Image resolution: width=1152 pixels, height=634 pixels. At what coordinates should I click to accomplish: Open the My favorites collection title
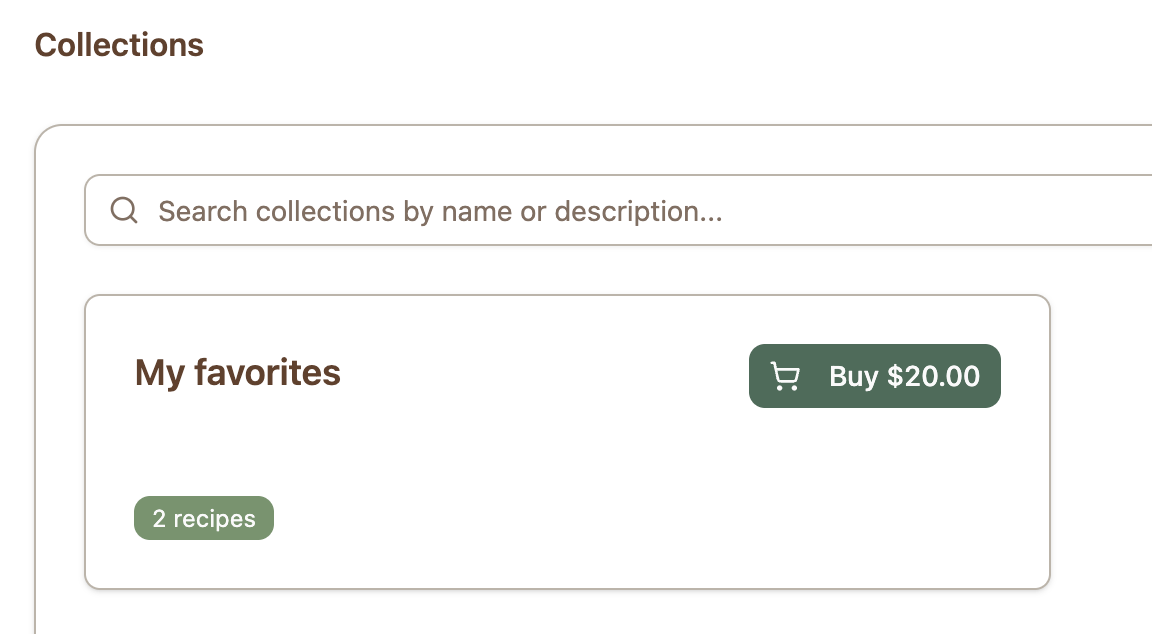(238, 373)
